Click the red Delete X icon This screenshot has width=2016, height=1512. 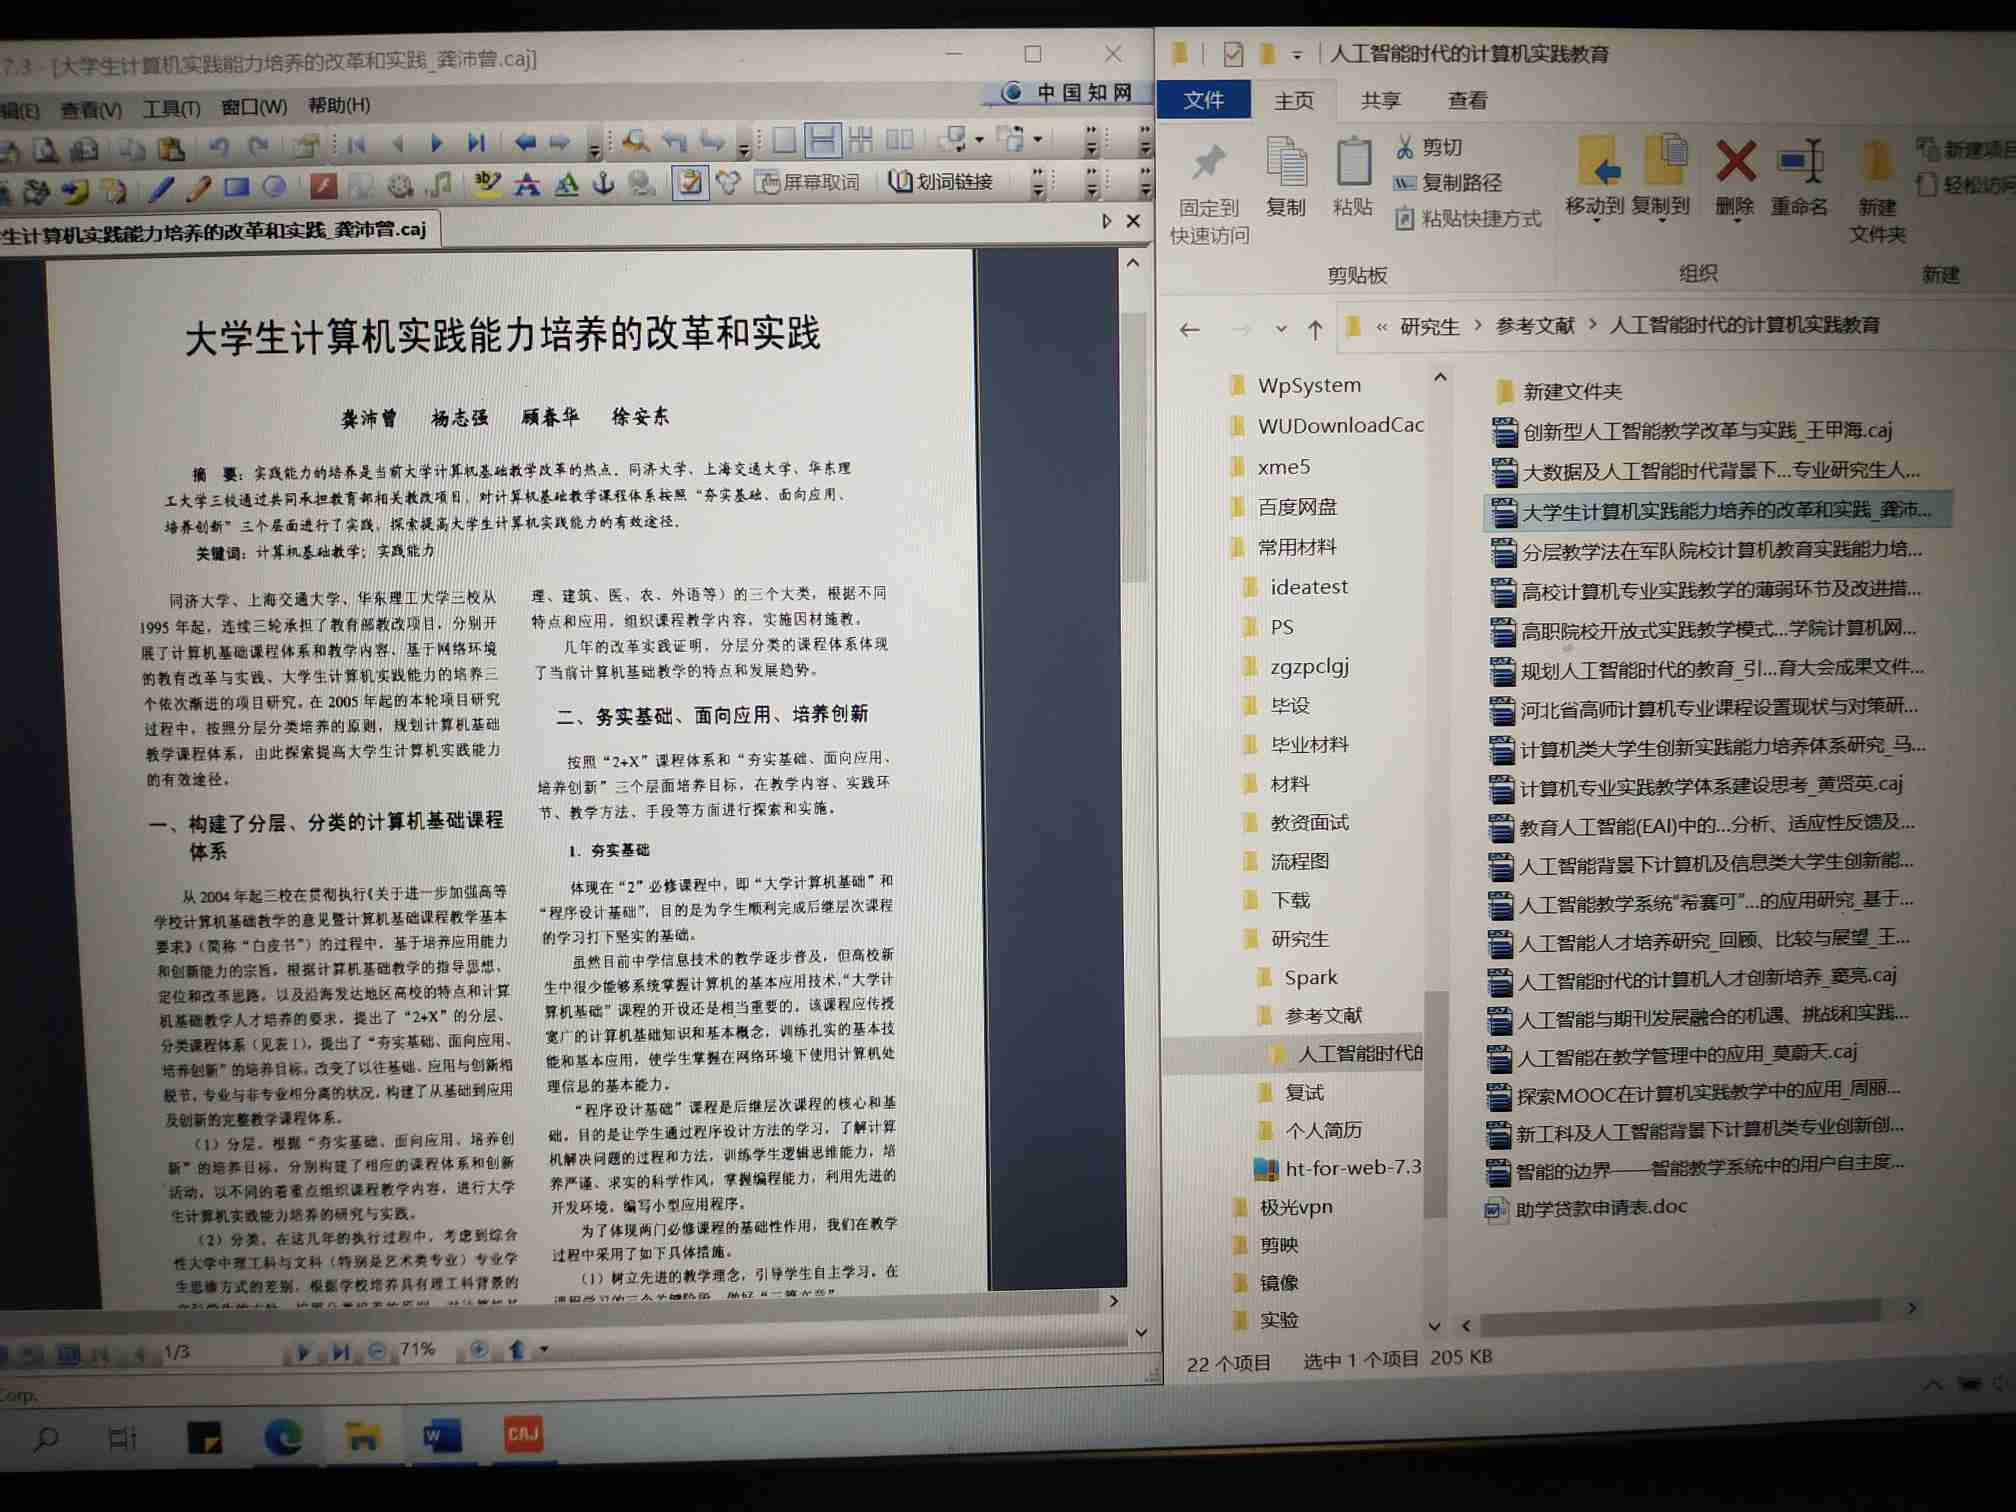tap(1735, 162)
